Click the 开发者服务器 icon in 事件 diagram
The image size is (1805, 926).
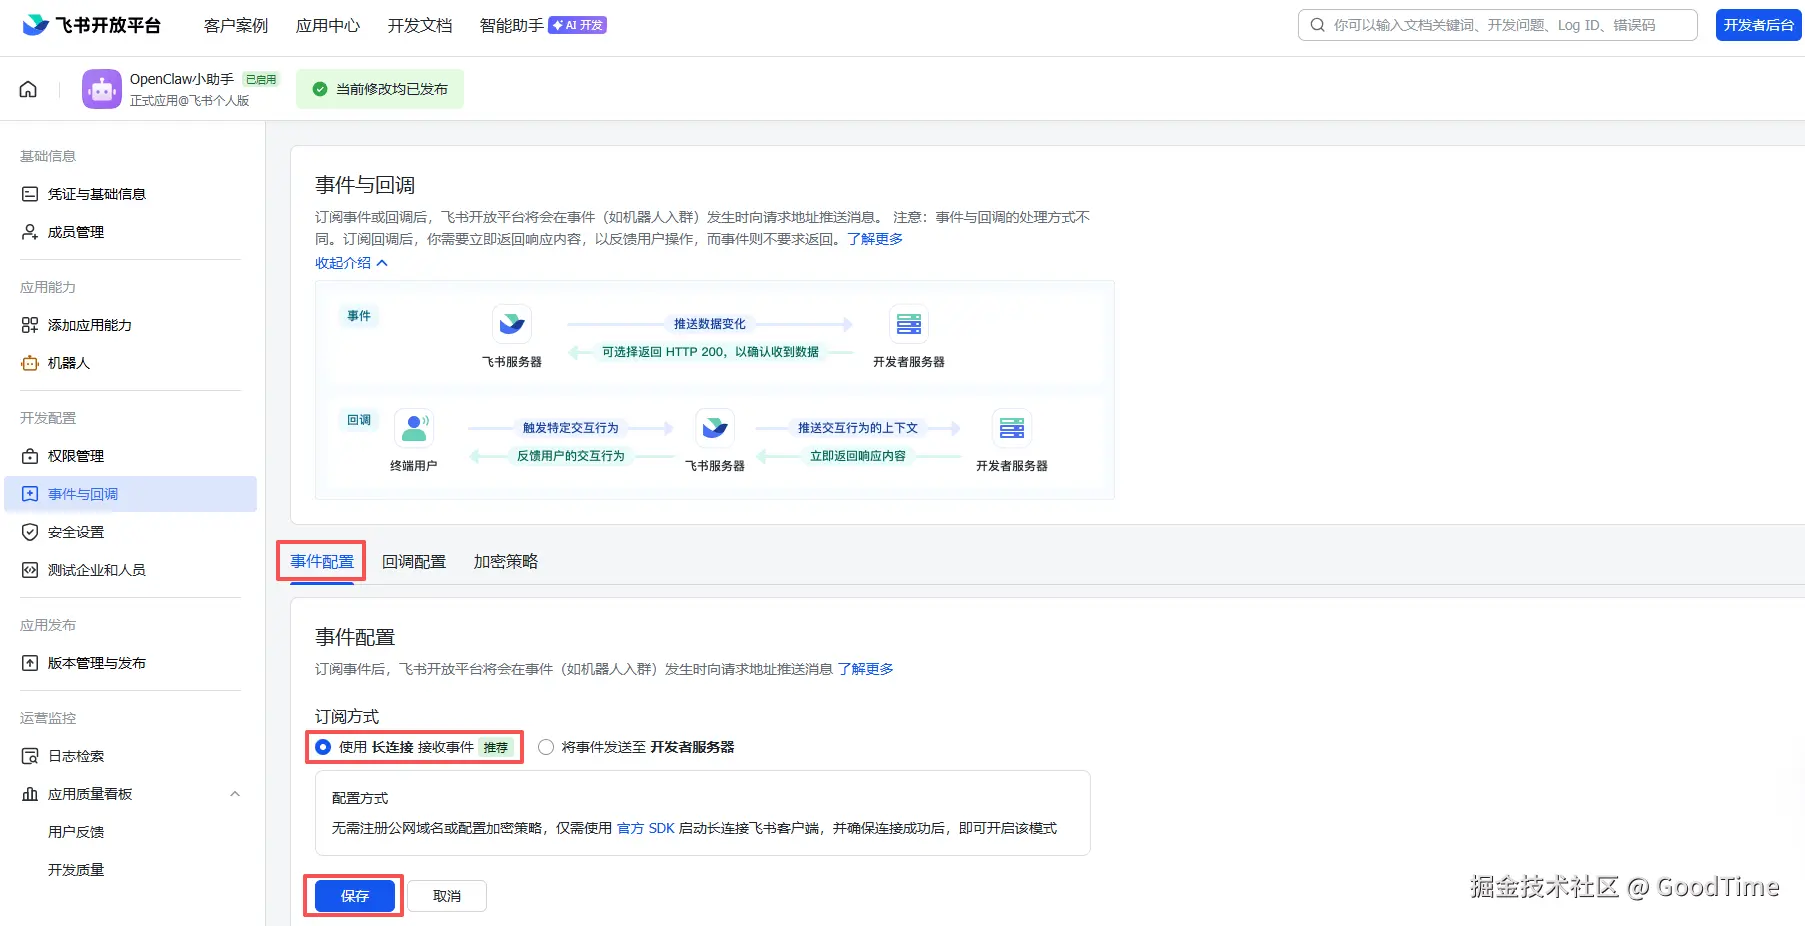909,324
